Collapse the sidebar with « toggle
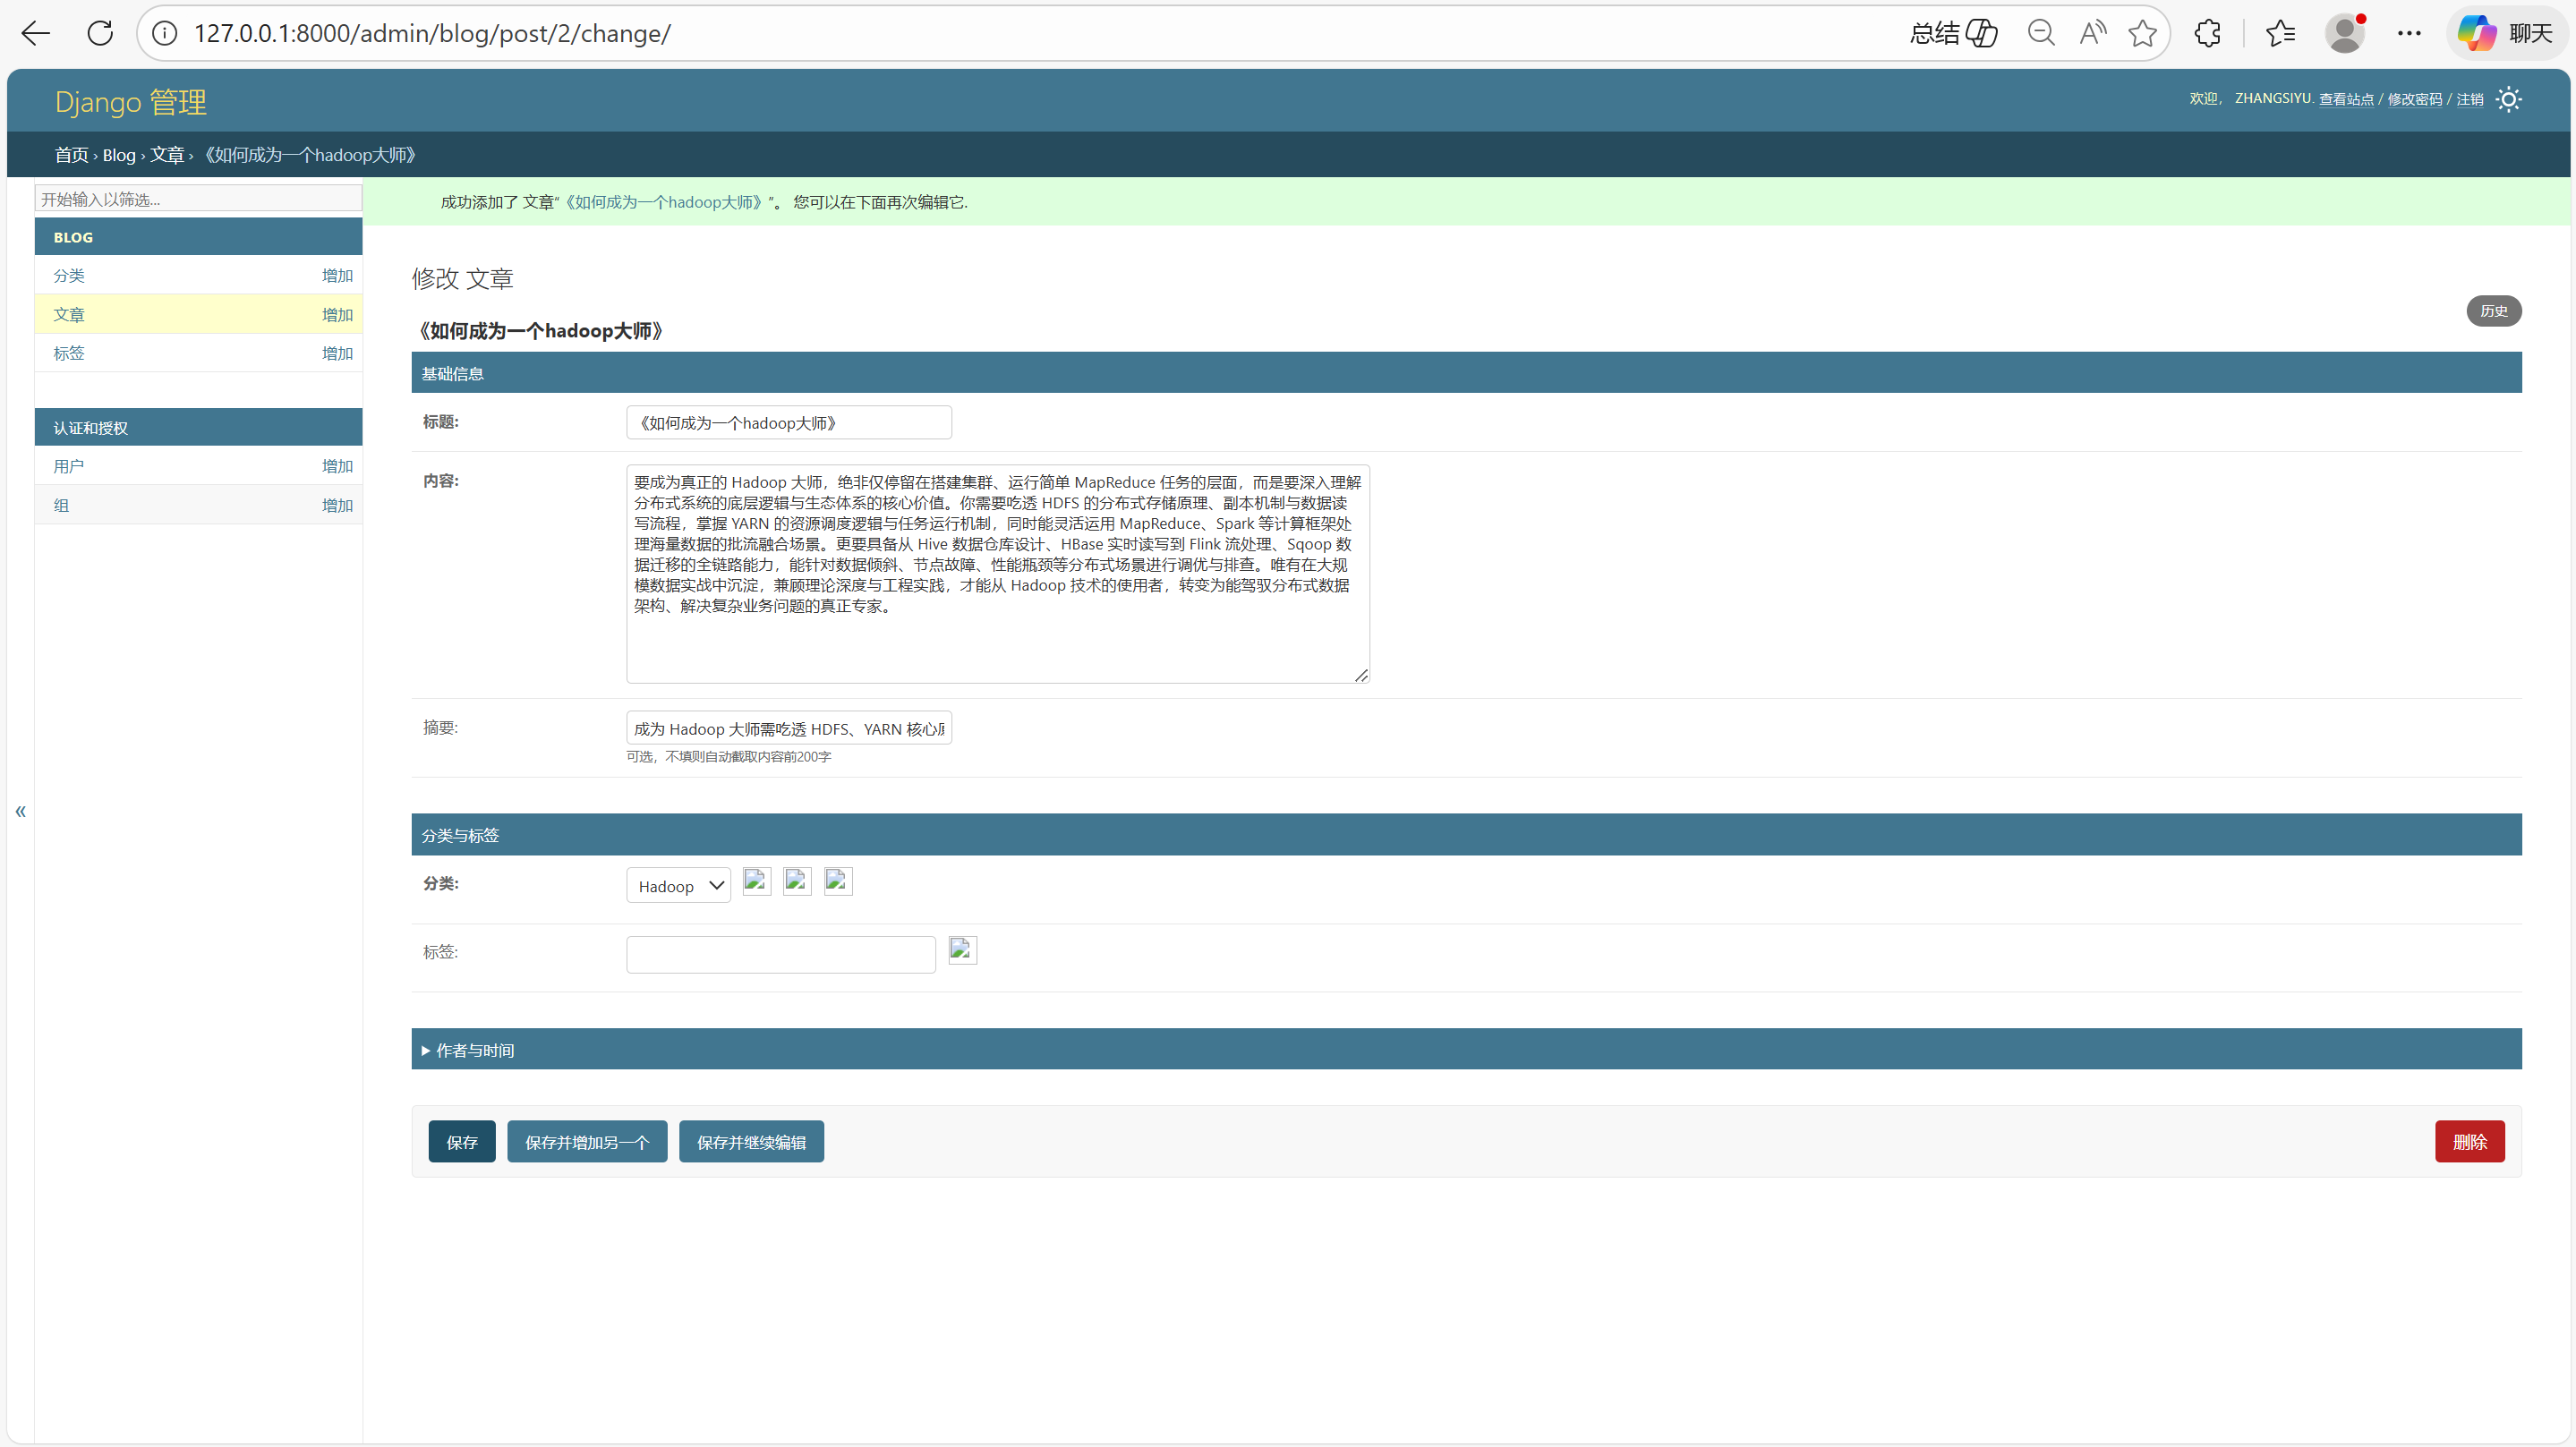This screenshot has height=1447, width=2576. pyautogui.click(x=20, y=811)
